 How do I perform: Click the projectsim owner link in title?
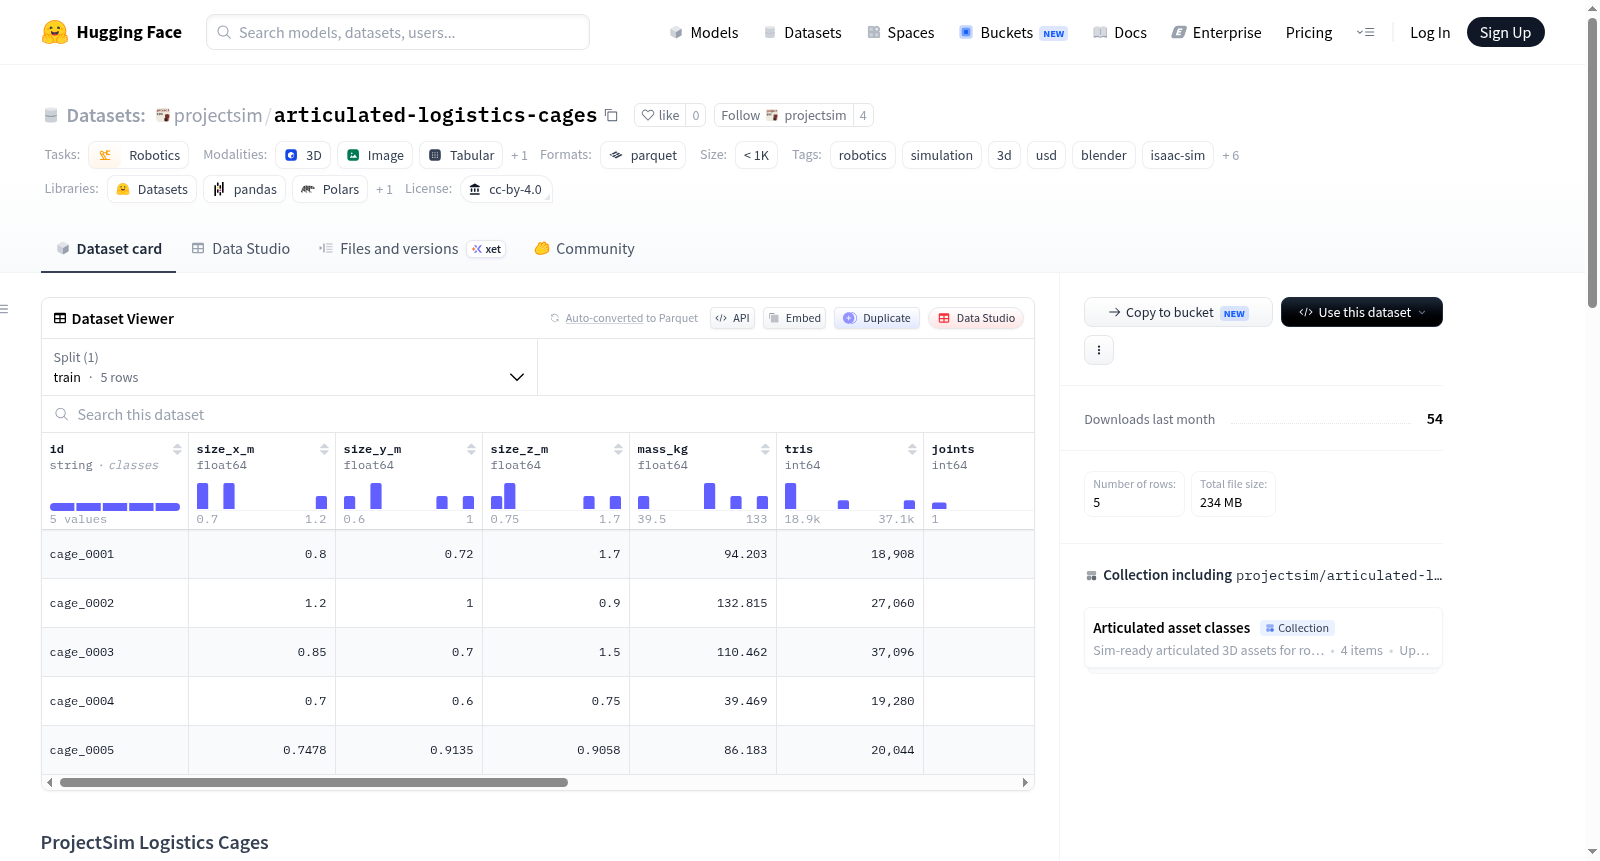[x=218, y=115]
